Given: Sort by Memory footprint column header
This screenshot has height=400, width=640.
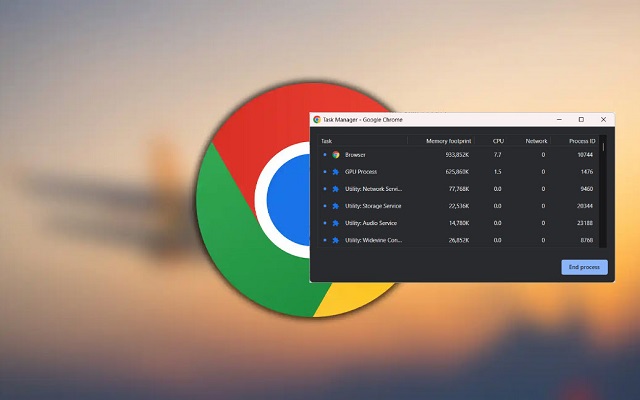Looking at the screenshot, I should pos(449,141).
